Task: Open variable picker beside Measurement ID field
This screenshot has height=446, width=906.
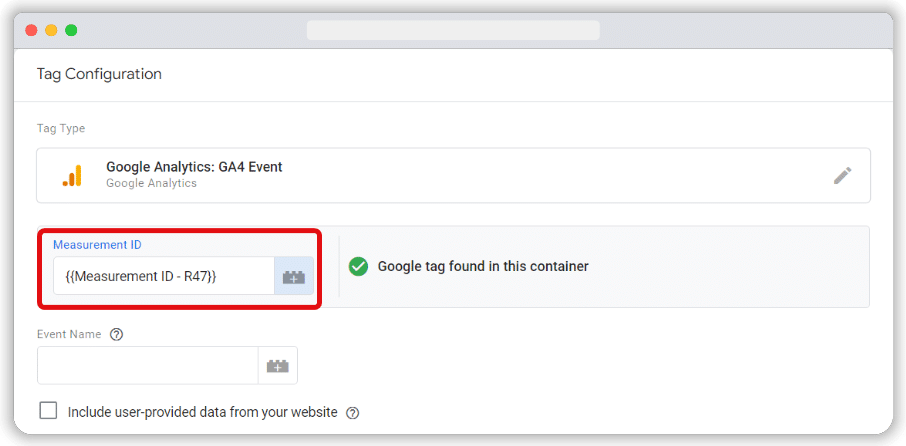Action: 294,276
